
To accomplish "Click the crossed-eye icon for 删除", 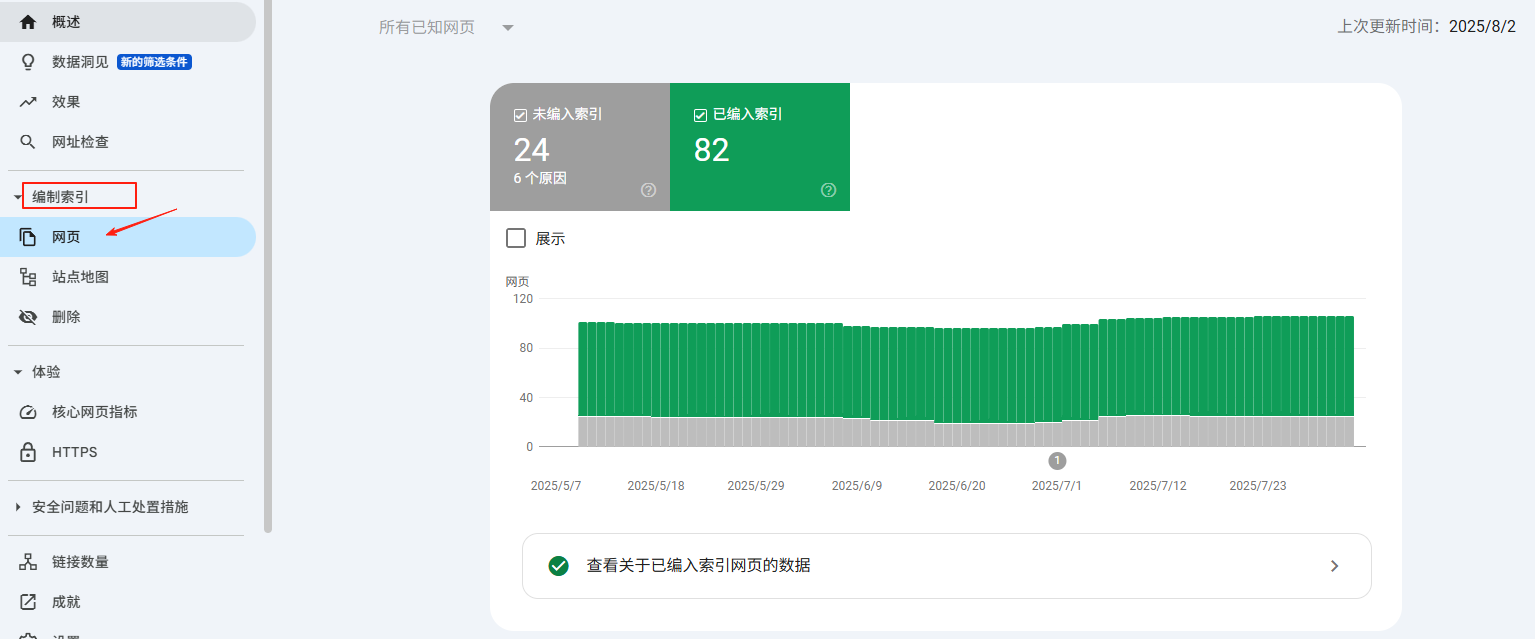I will point(28,317).
